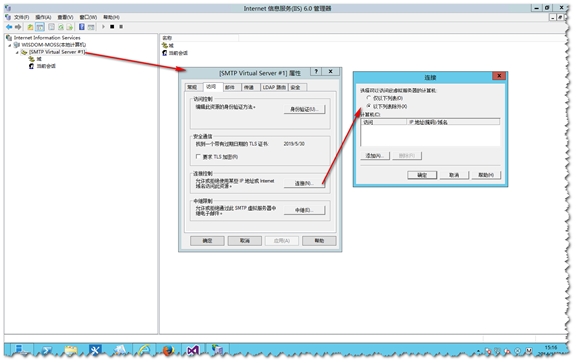The height and width of the screenshot is (363, 576).
Task: Click the Forward arrow in the toolbar
Action: [18, 27]
